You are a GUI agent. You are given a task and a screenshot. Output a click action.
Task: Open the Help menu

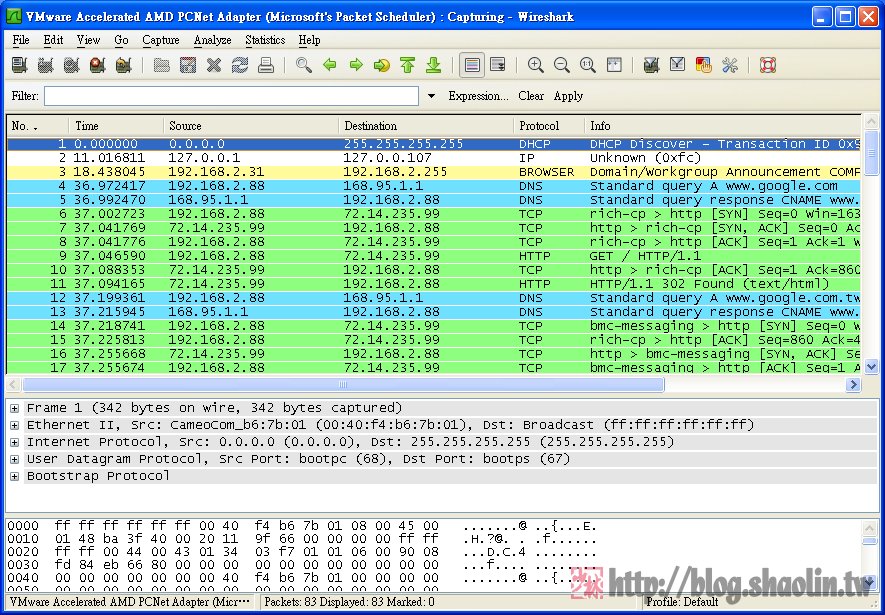[309, 40]
